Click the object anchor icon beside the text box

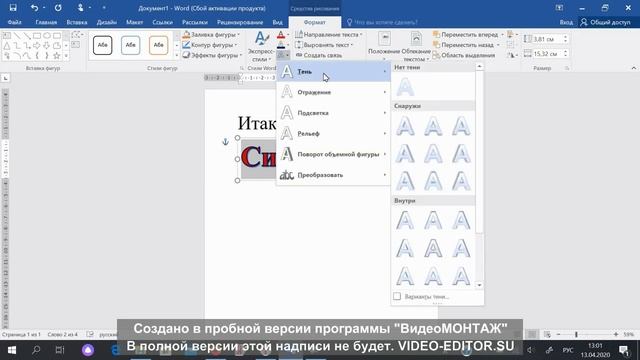coord(225,142)
